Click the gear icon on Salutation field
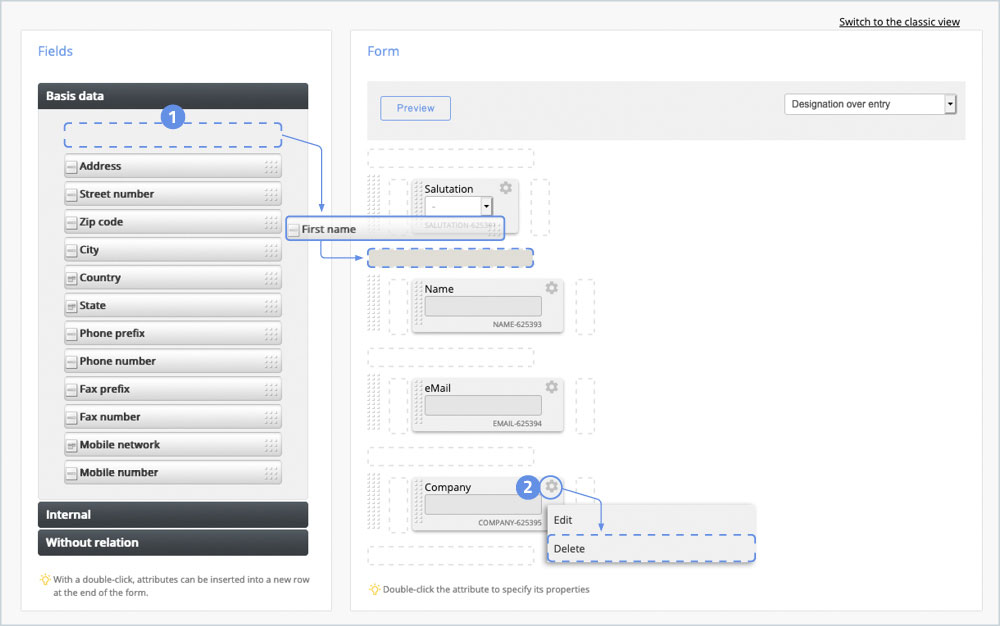Image resolution: width=1000 pixels, height=626 pixels. pos(506,188)
